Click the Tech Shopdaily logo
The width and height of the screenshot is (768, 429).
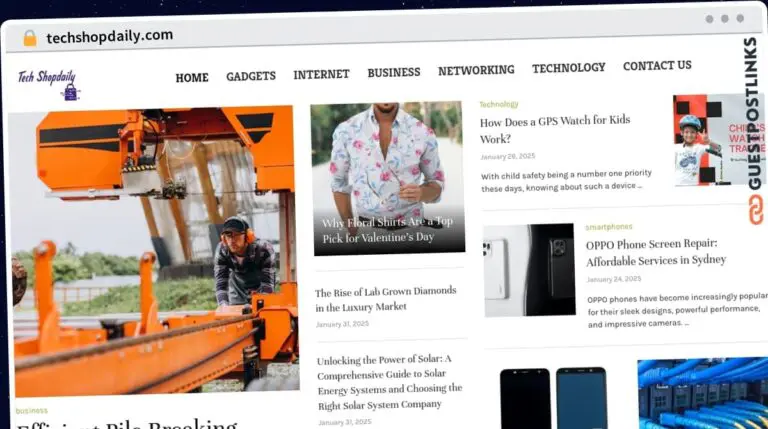click(48, 83)
